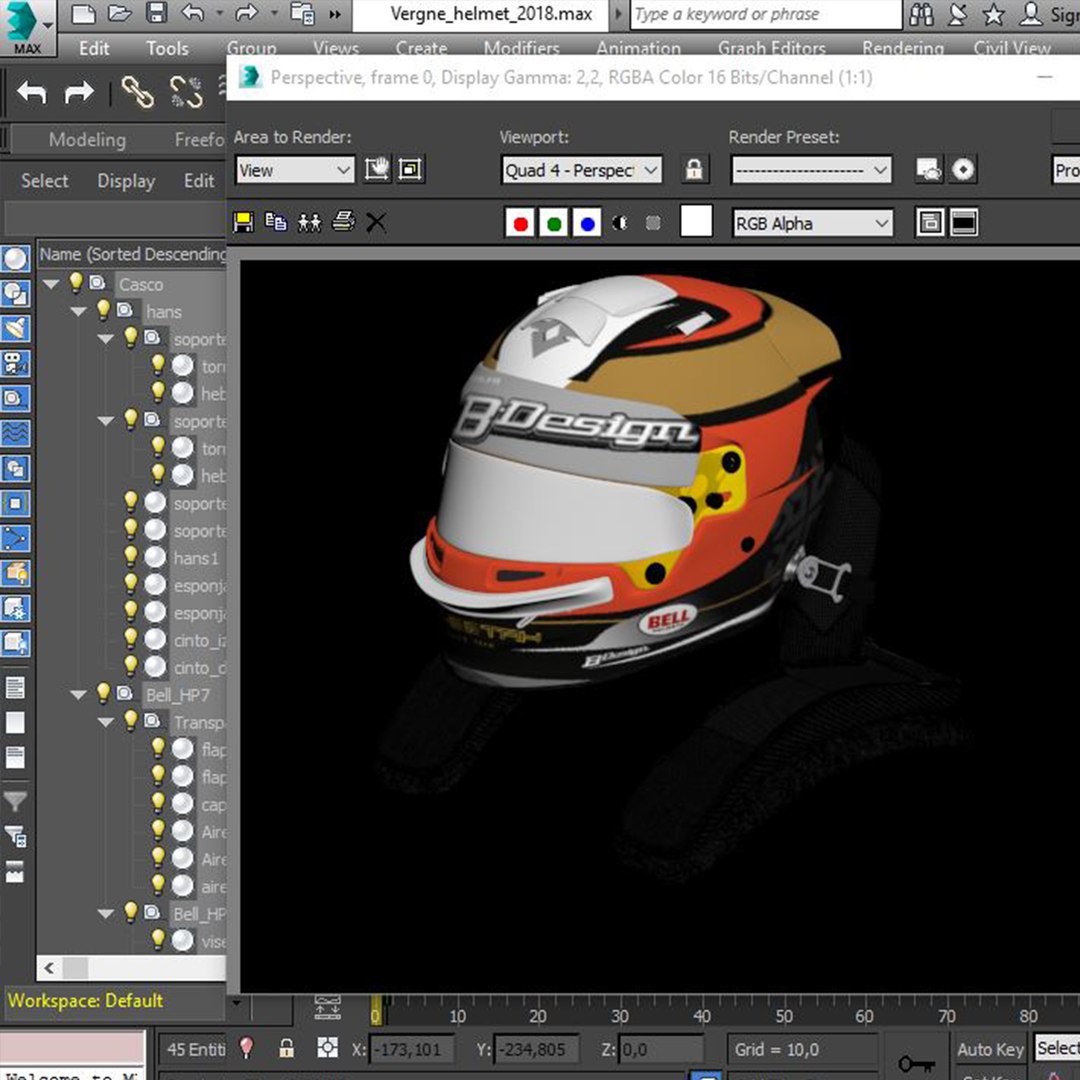Collapse the Transp tree node
Image resolution: width=1080 pixels, height=1080 pixels.
click(106, 723)
